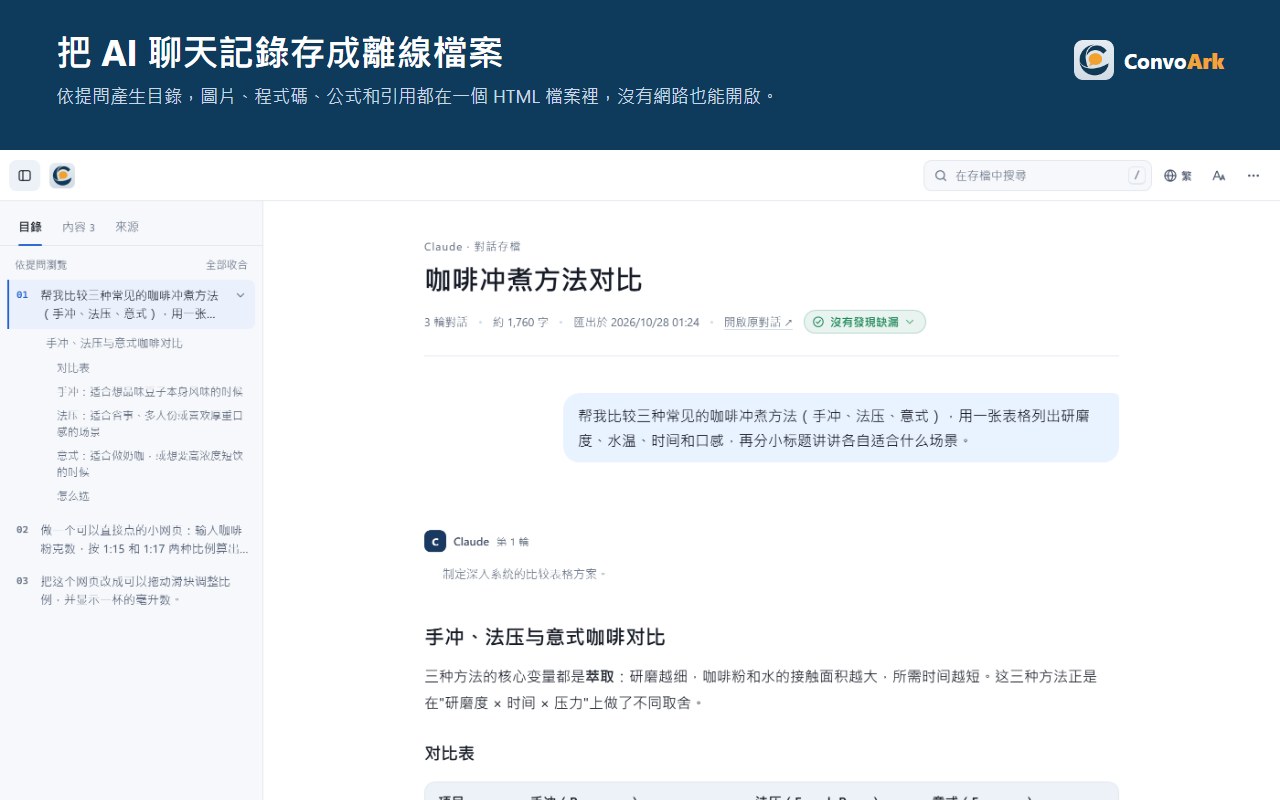This screenshot has width=1280, height=800.
Task: Open the 開啟原對話 link
Action: 758,322
